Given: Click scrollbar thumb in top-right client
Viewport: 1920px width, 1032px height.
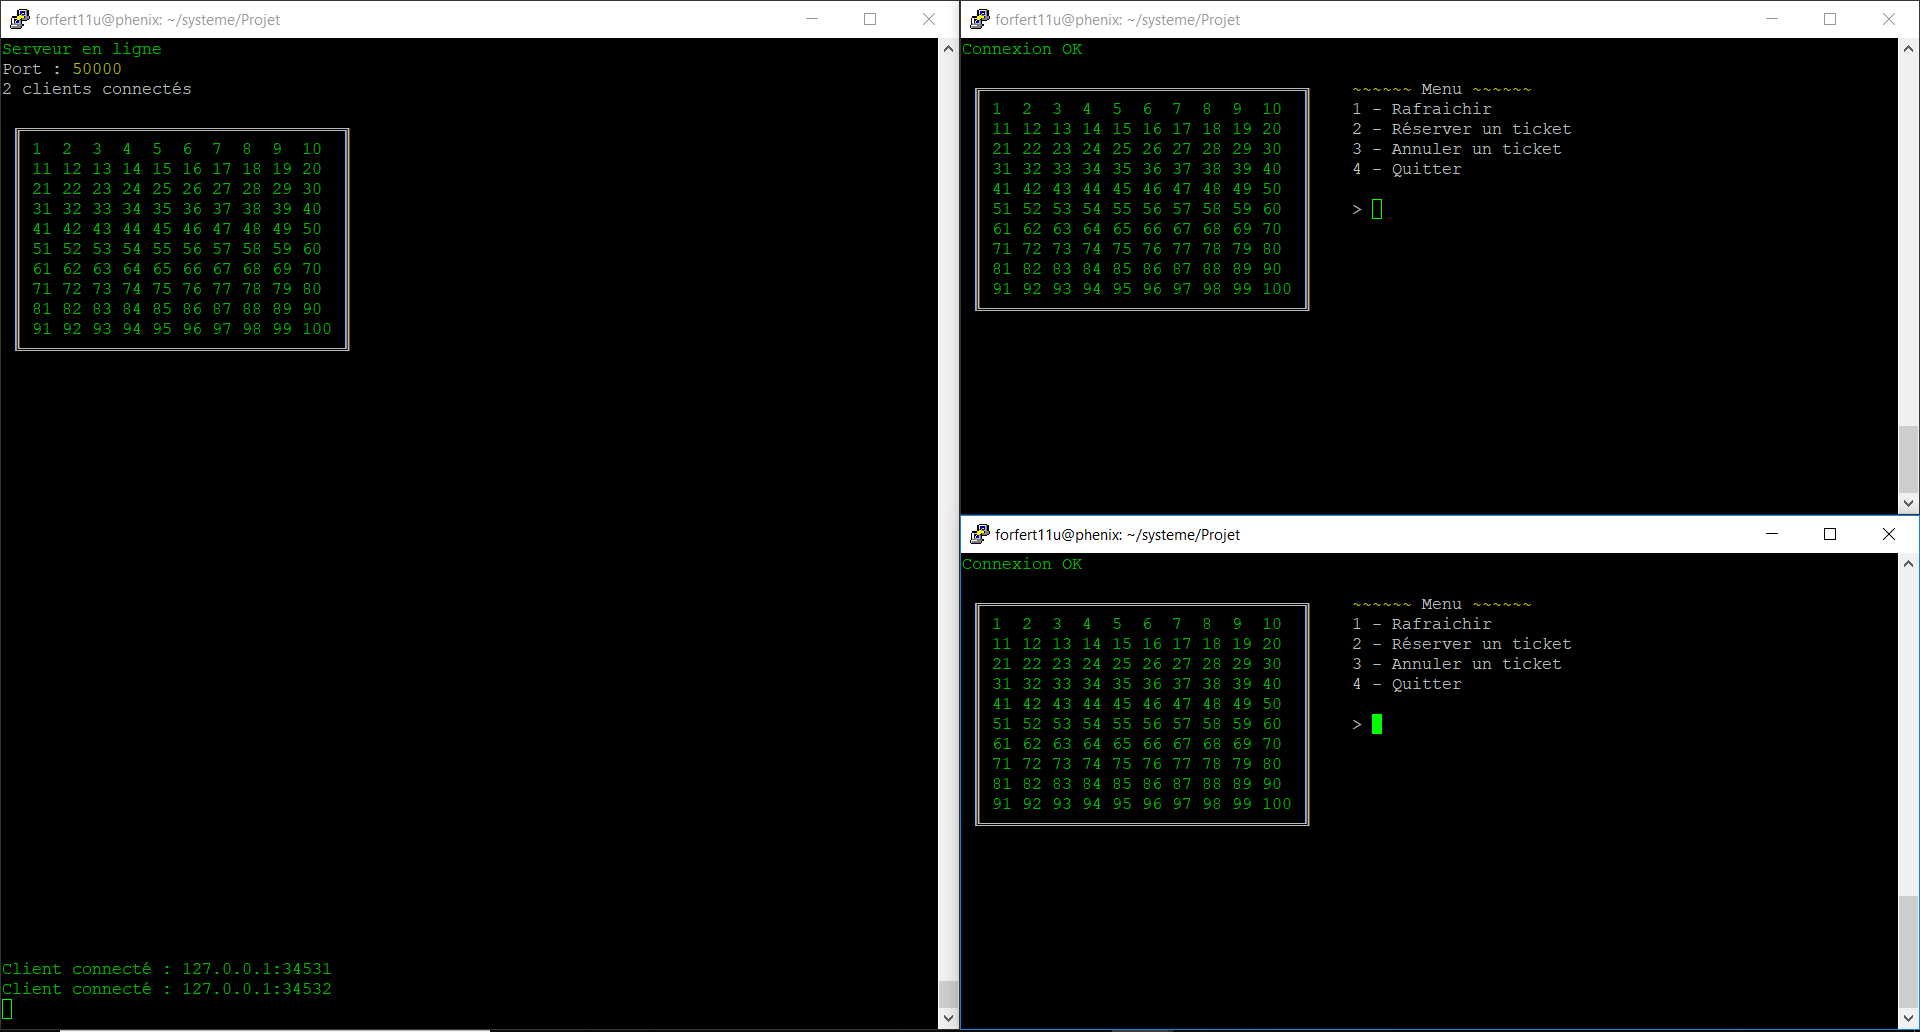Looking at the screenshot, I should point(1908,461).
